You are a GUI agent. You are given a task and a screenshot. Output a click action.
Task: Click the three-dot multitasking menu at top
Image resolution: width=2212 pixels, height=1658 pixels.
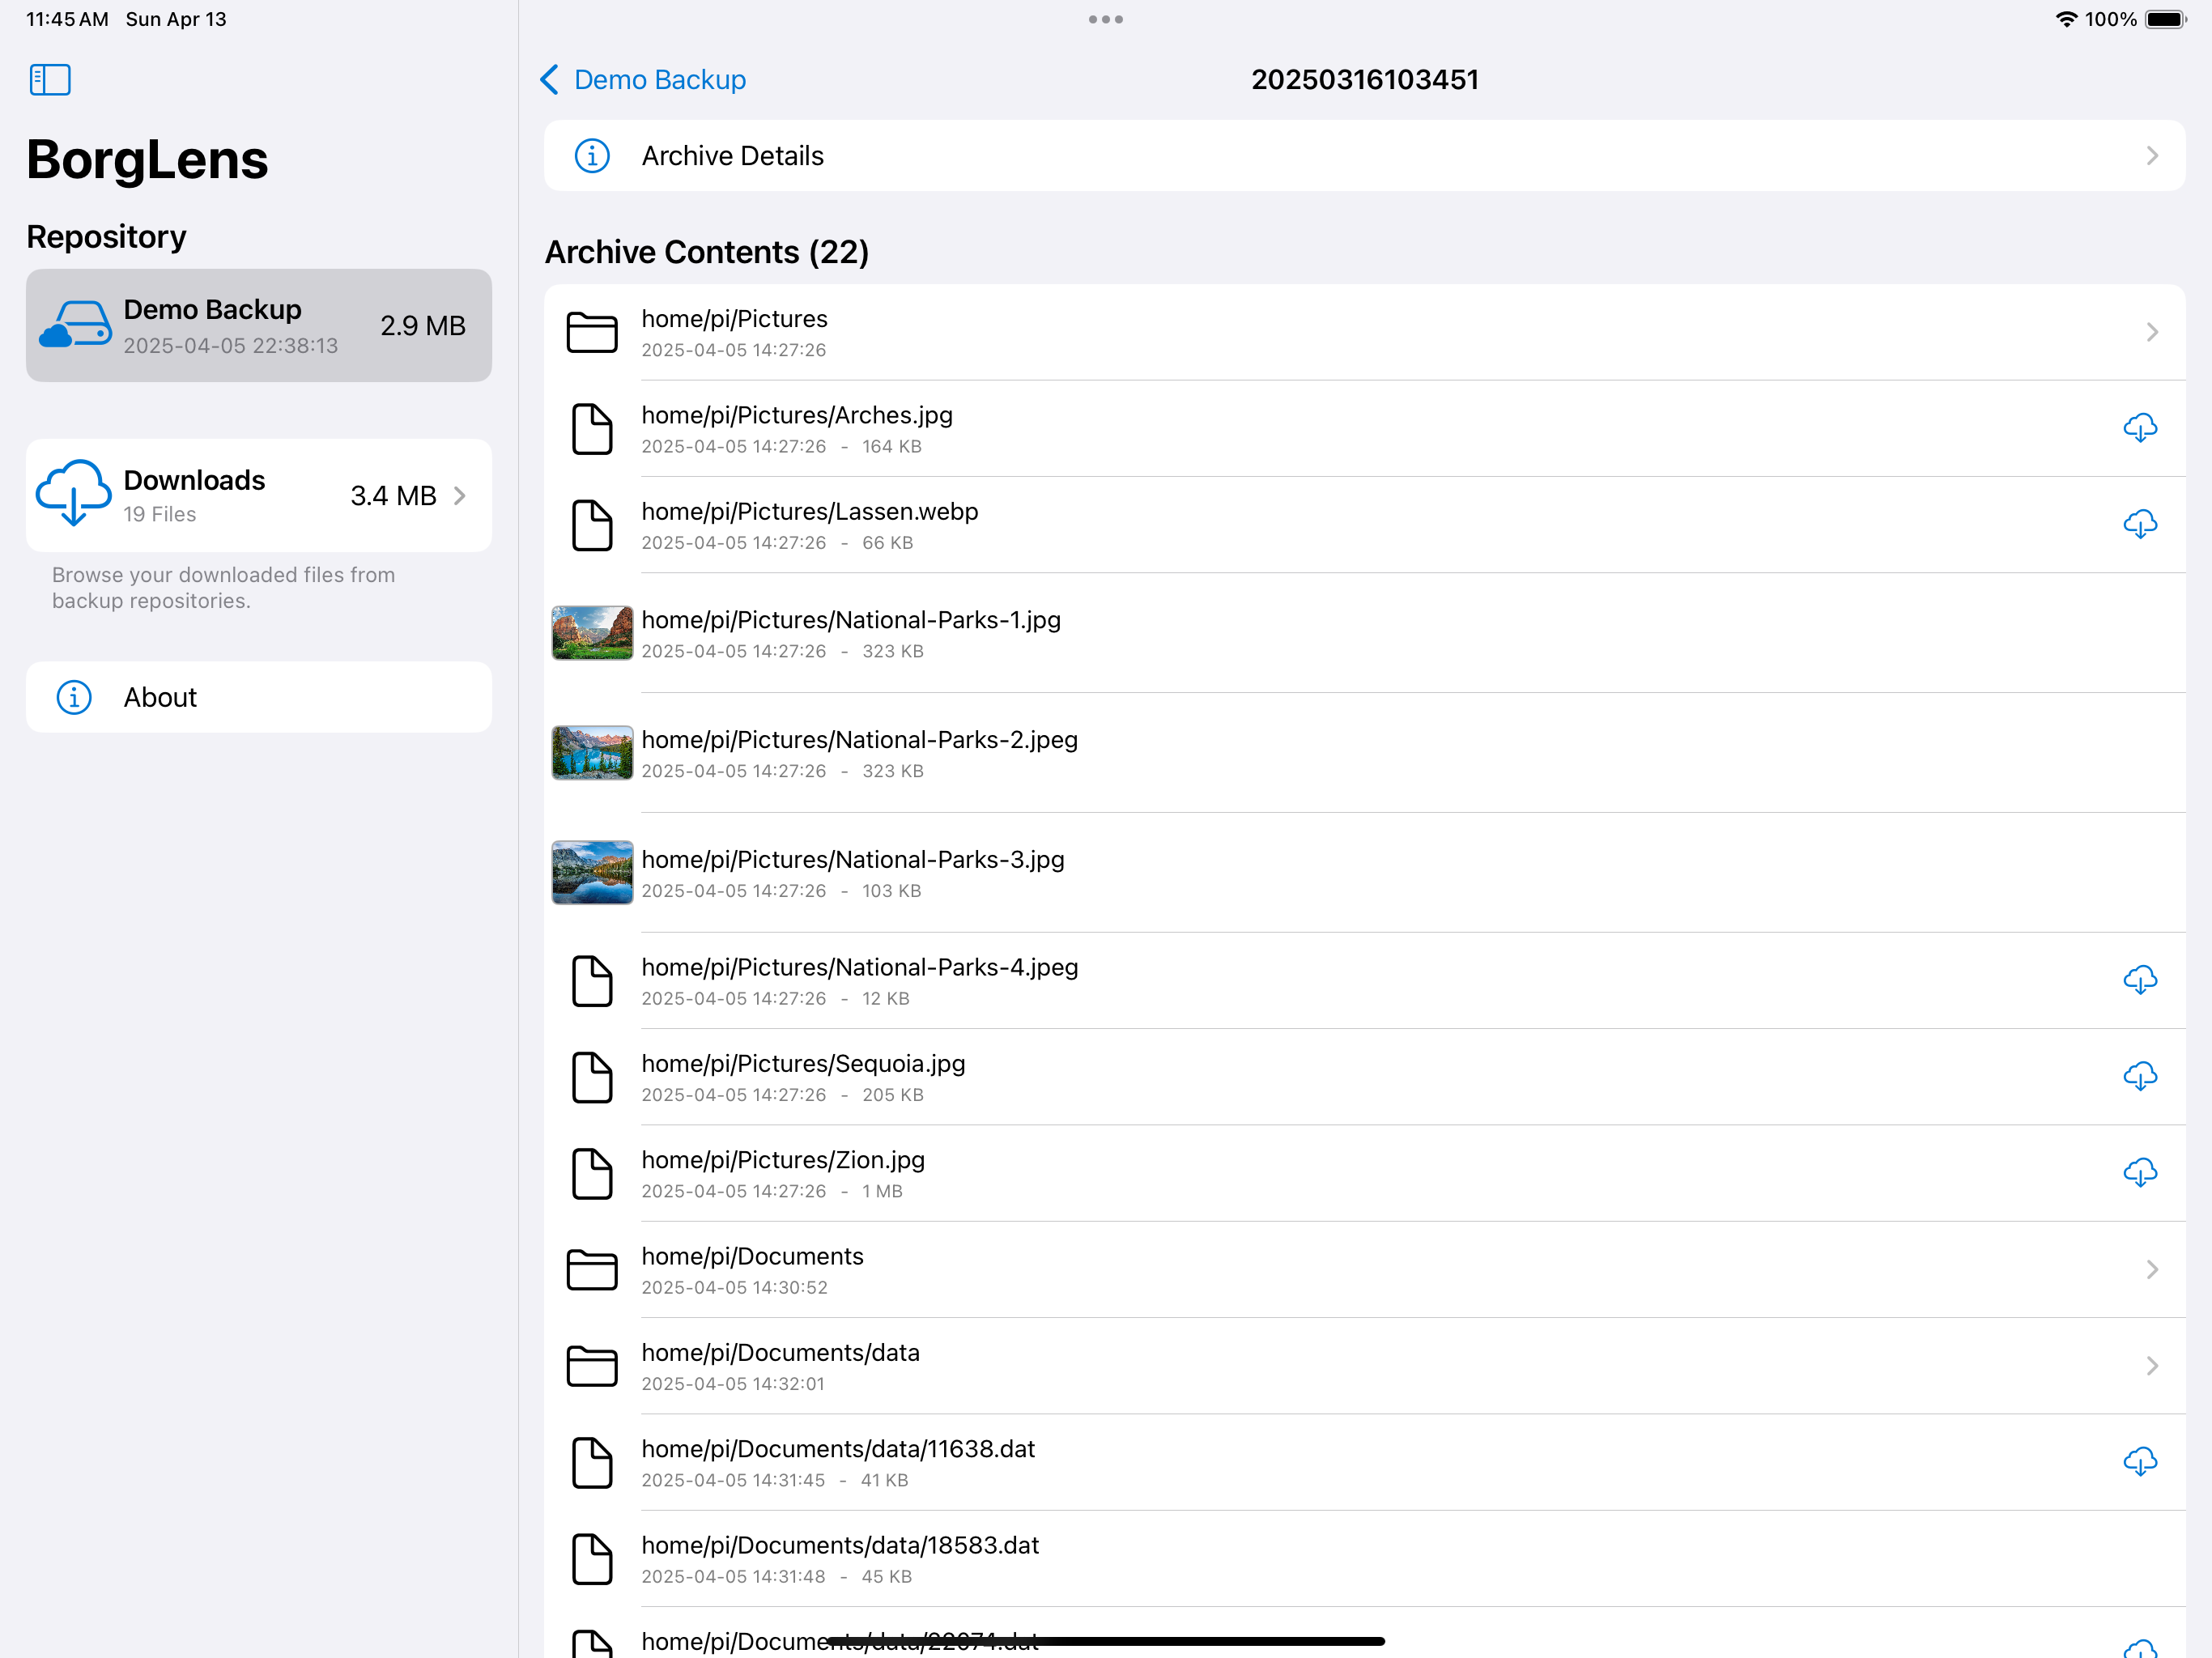point(1106,19)
